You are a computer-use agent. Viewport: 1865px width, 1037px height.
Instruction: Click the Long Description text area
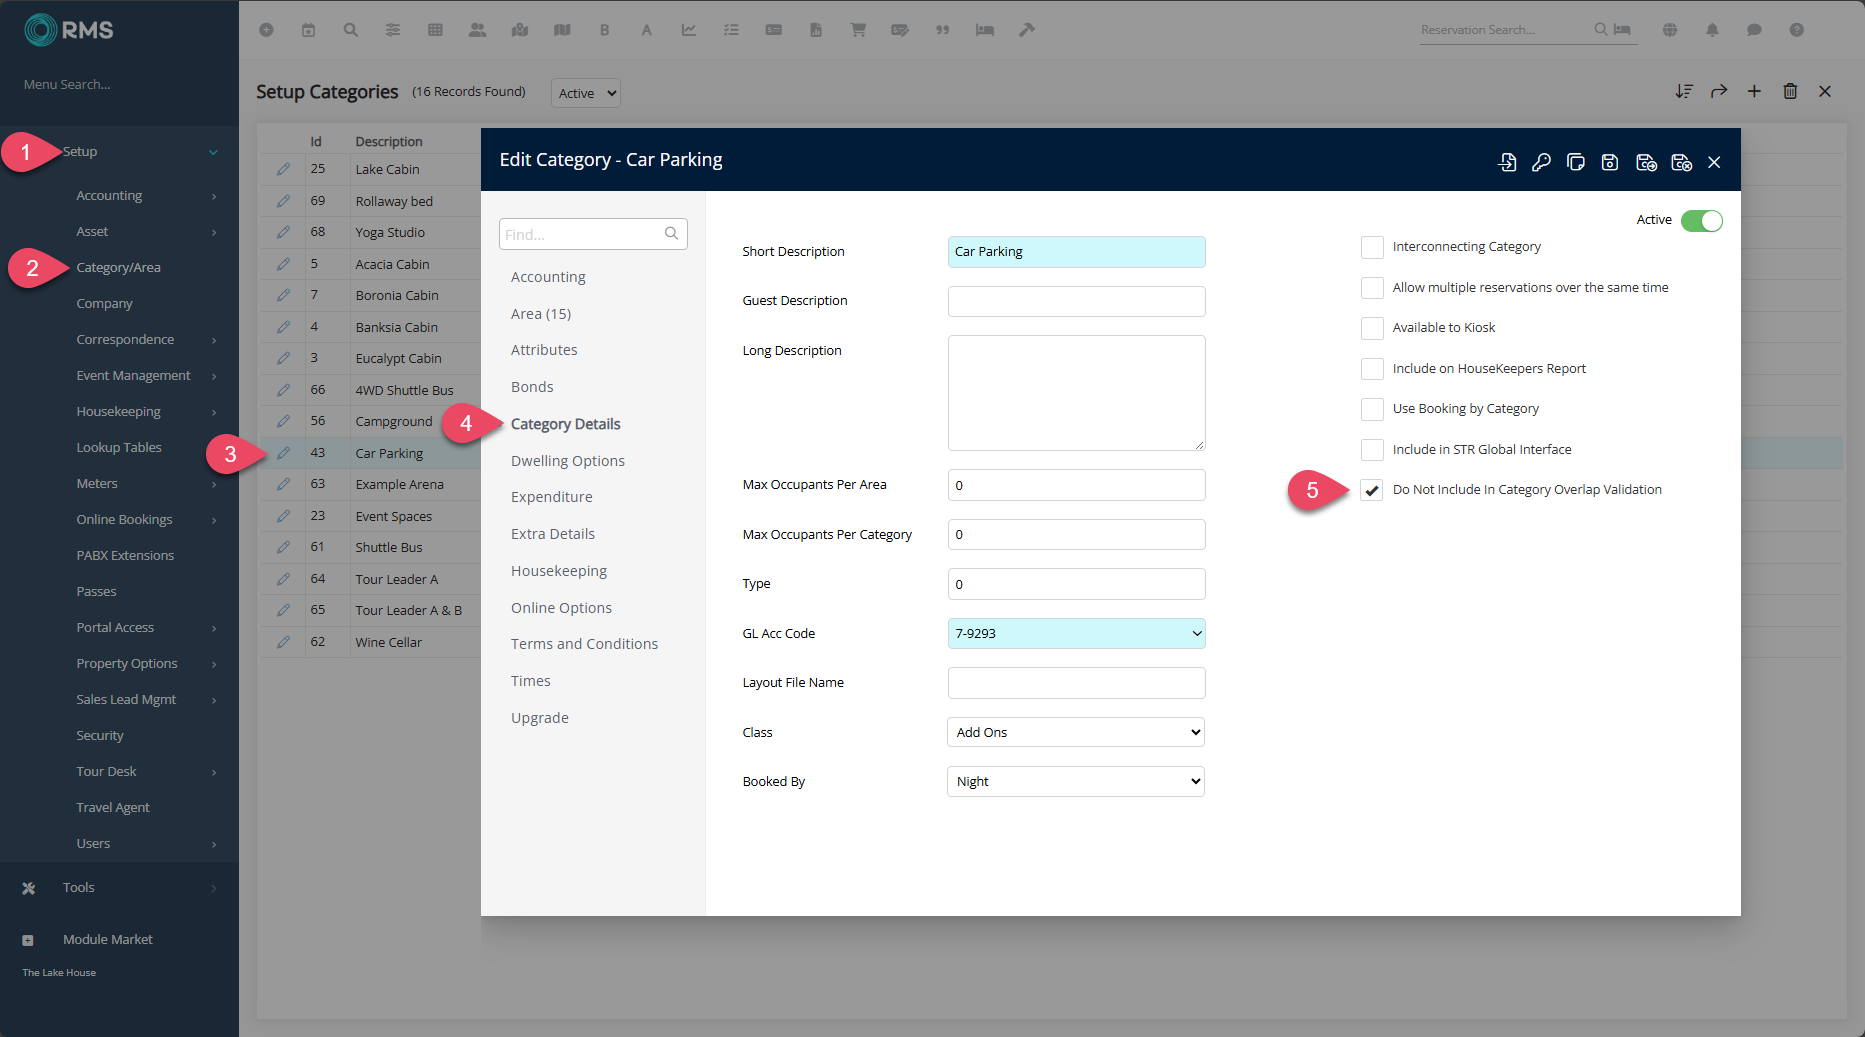point(1076,393)
